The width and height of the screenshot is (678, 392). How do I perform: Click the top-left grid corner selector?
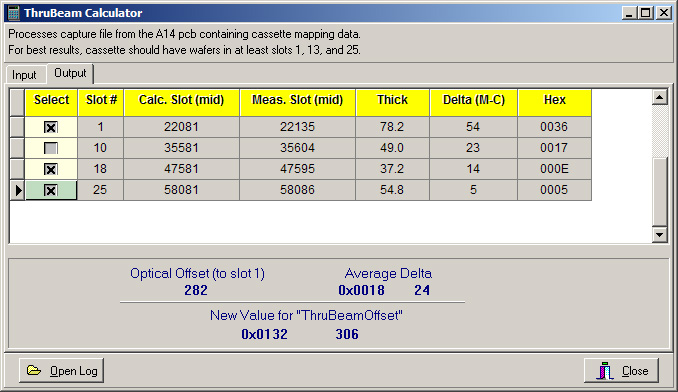click(x=17, y=103)
